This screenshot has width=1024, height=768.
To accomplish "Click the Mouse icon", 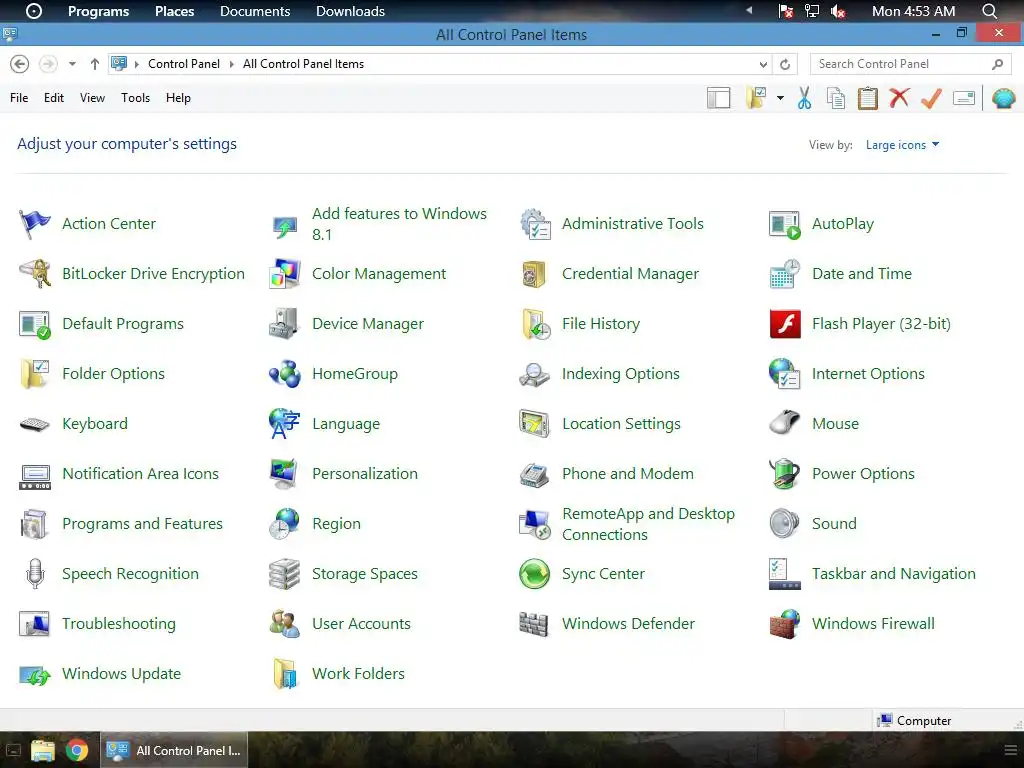I will (785, 424).
